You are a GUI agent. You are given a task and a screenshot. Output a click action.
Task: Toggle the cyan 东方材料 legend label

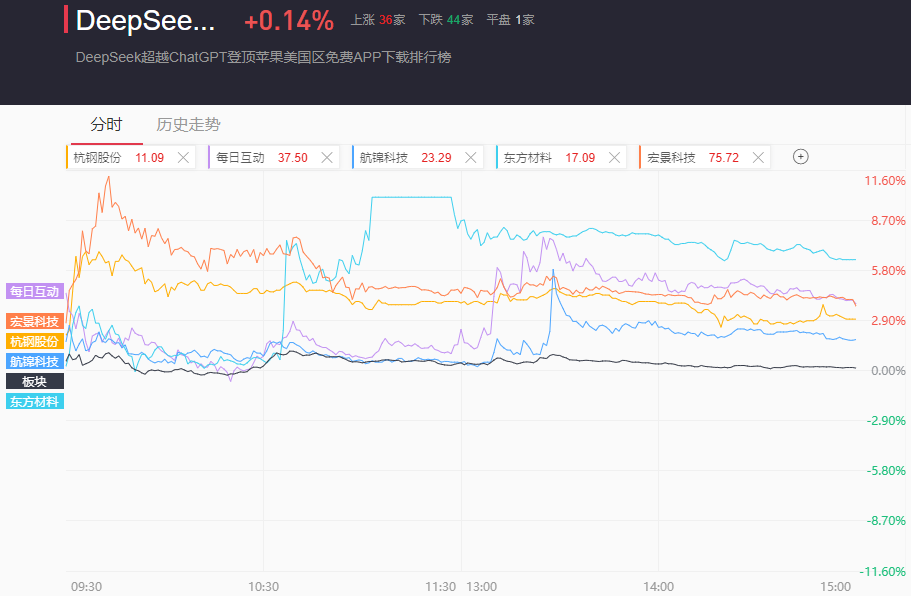coord(35,401)
